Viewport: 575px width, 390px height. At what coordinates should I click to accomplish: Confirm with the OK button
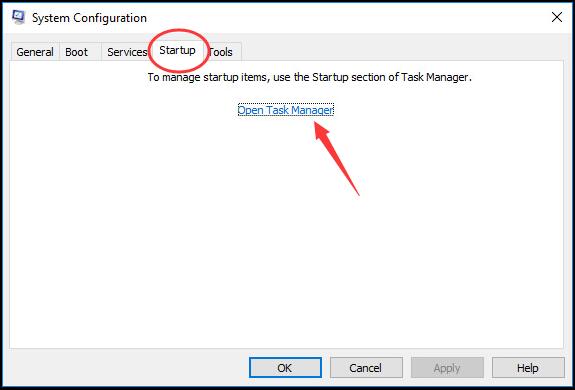285,368
